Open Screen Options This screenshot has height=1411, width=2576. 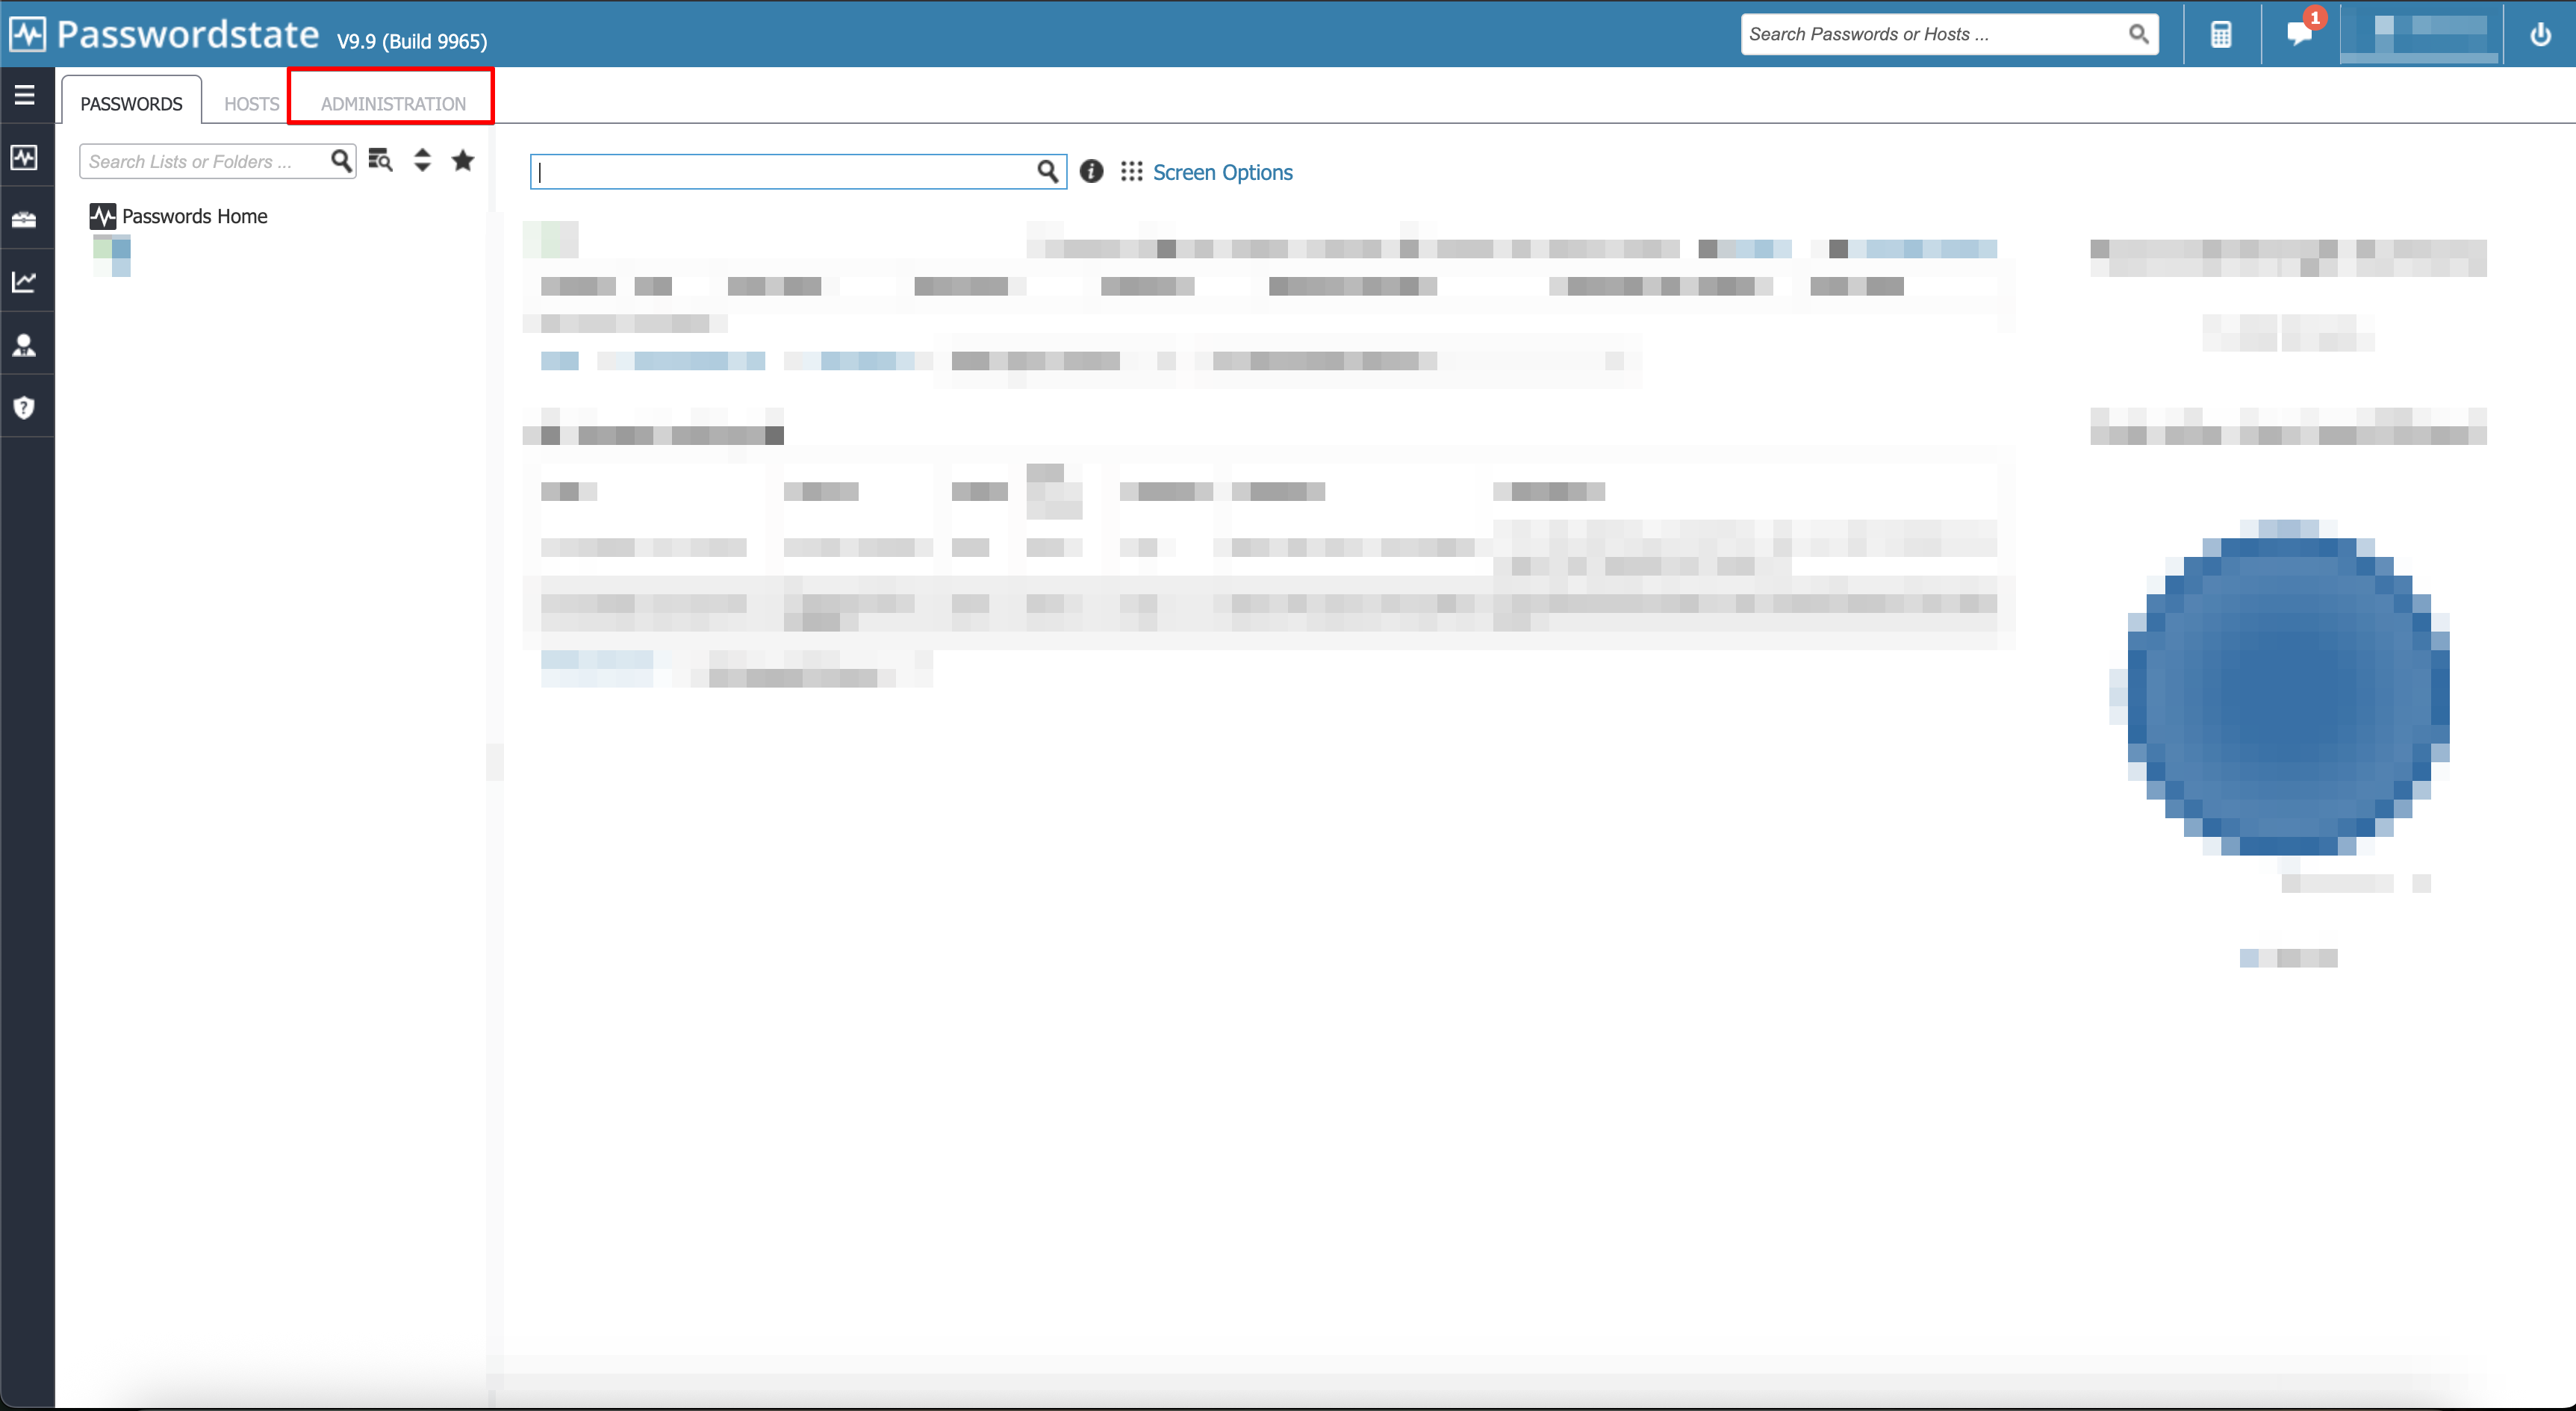pos(1222,172)
